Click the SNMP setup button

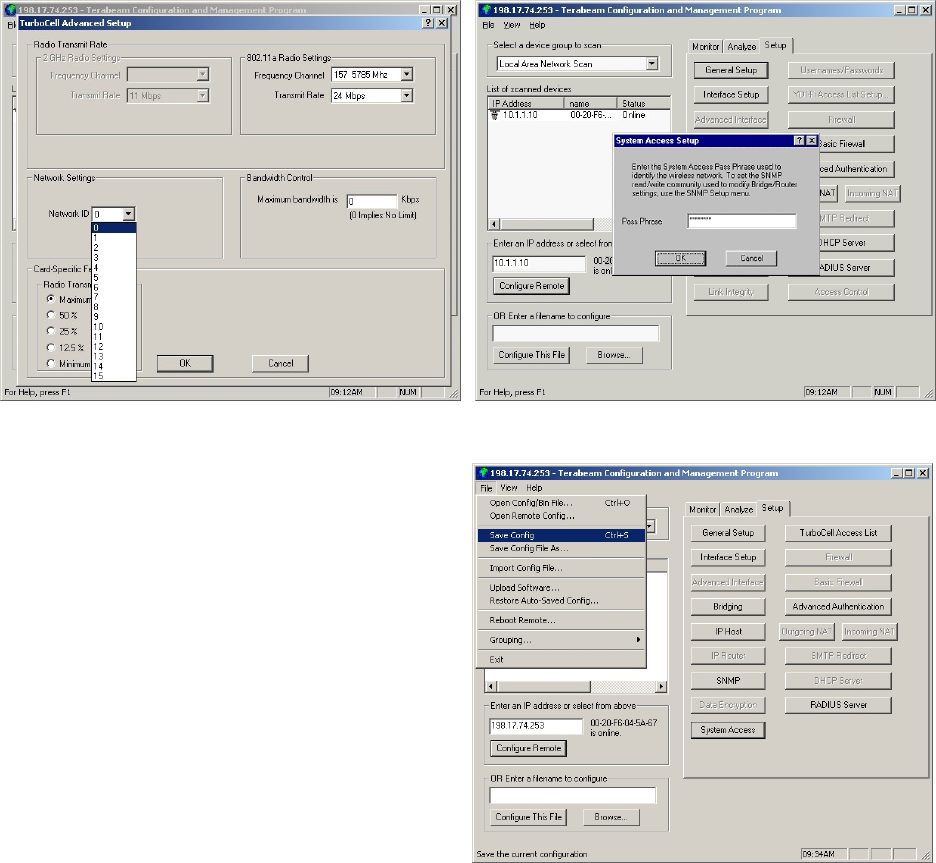click(x=728, y=680)
